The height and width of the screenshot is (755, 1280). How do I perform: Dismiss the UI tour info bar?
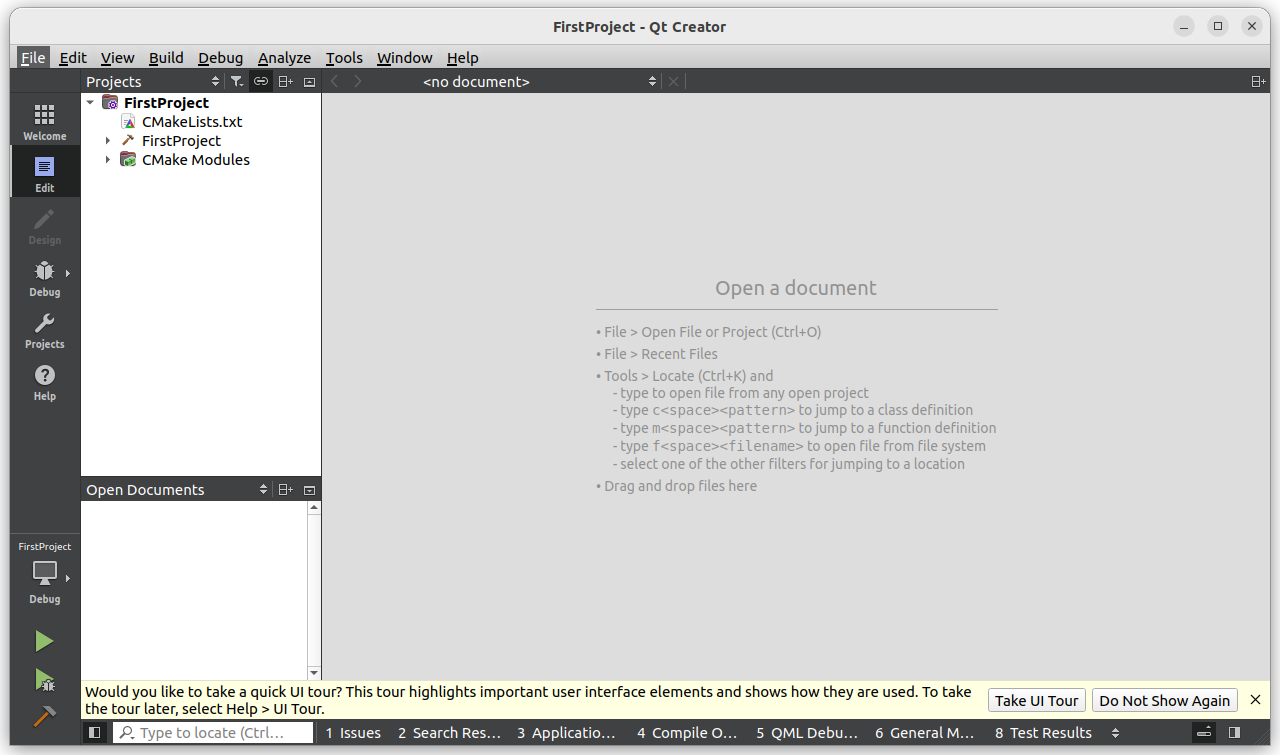click(1256, 700)
